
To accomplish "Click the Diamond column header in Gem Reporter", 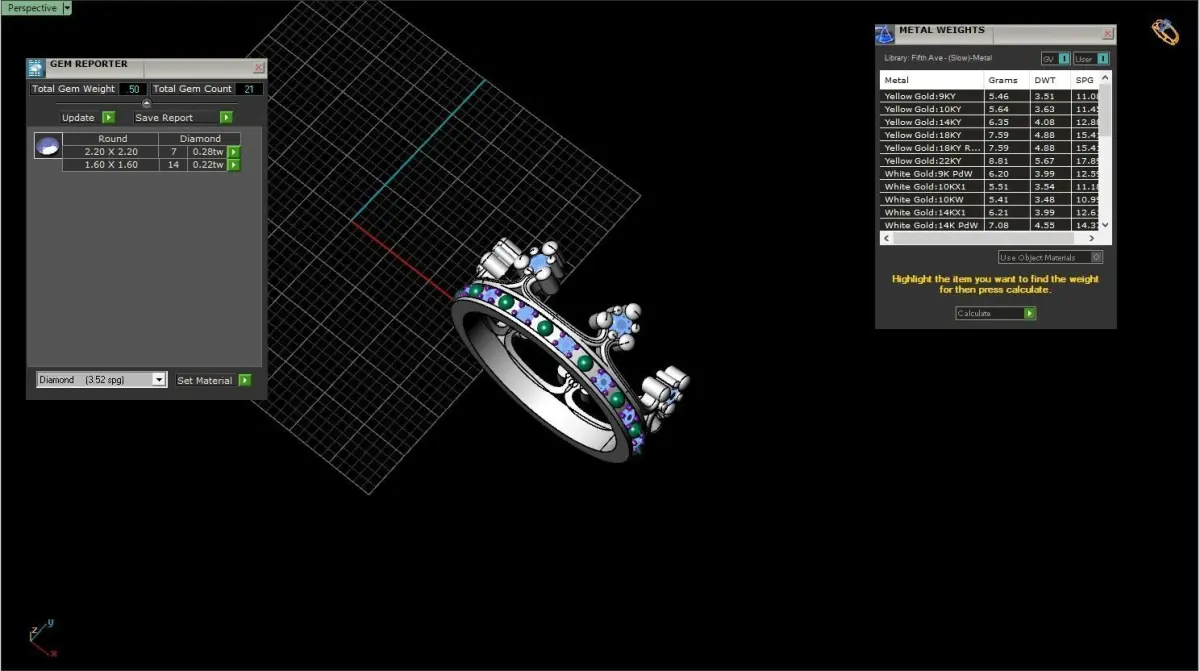I will coord(200,139).
